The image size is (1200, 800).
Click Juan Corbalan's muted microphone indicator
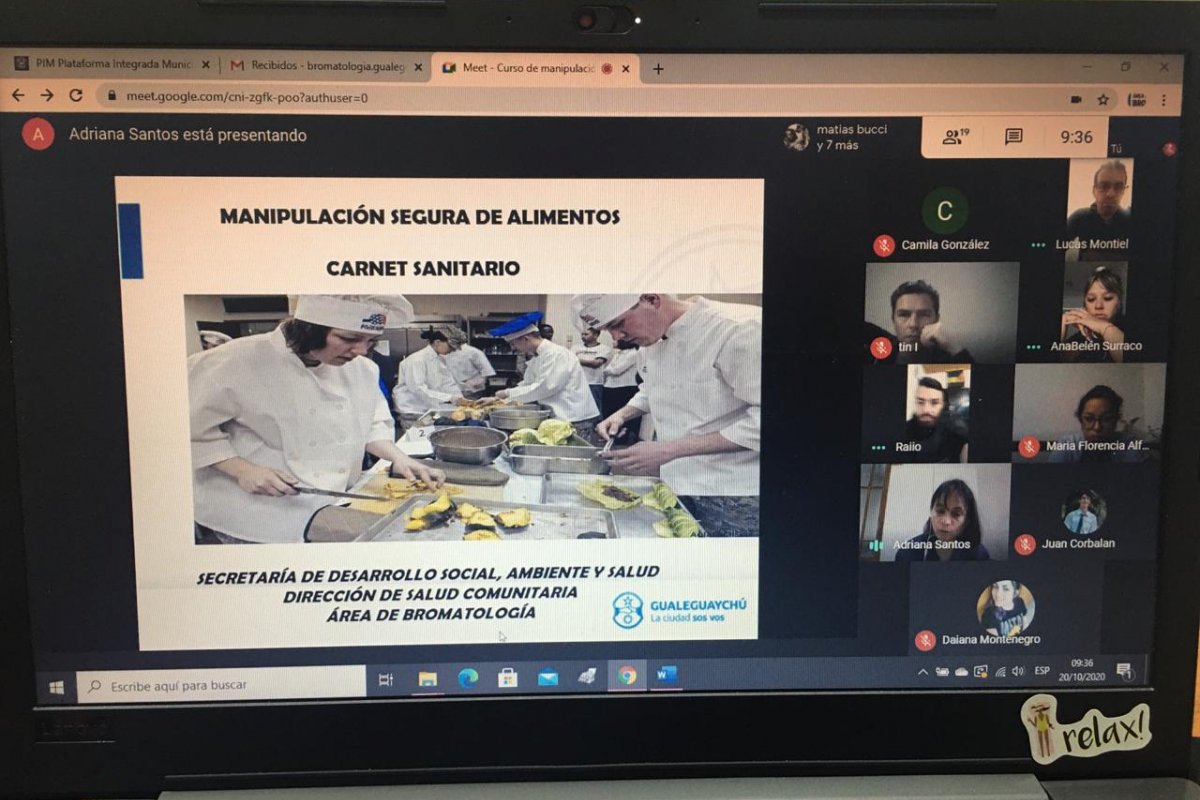pyautogui.click(x=1024, y=544)
